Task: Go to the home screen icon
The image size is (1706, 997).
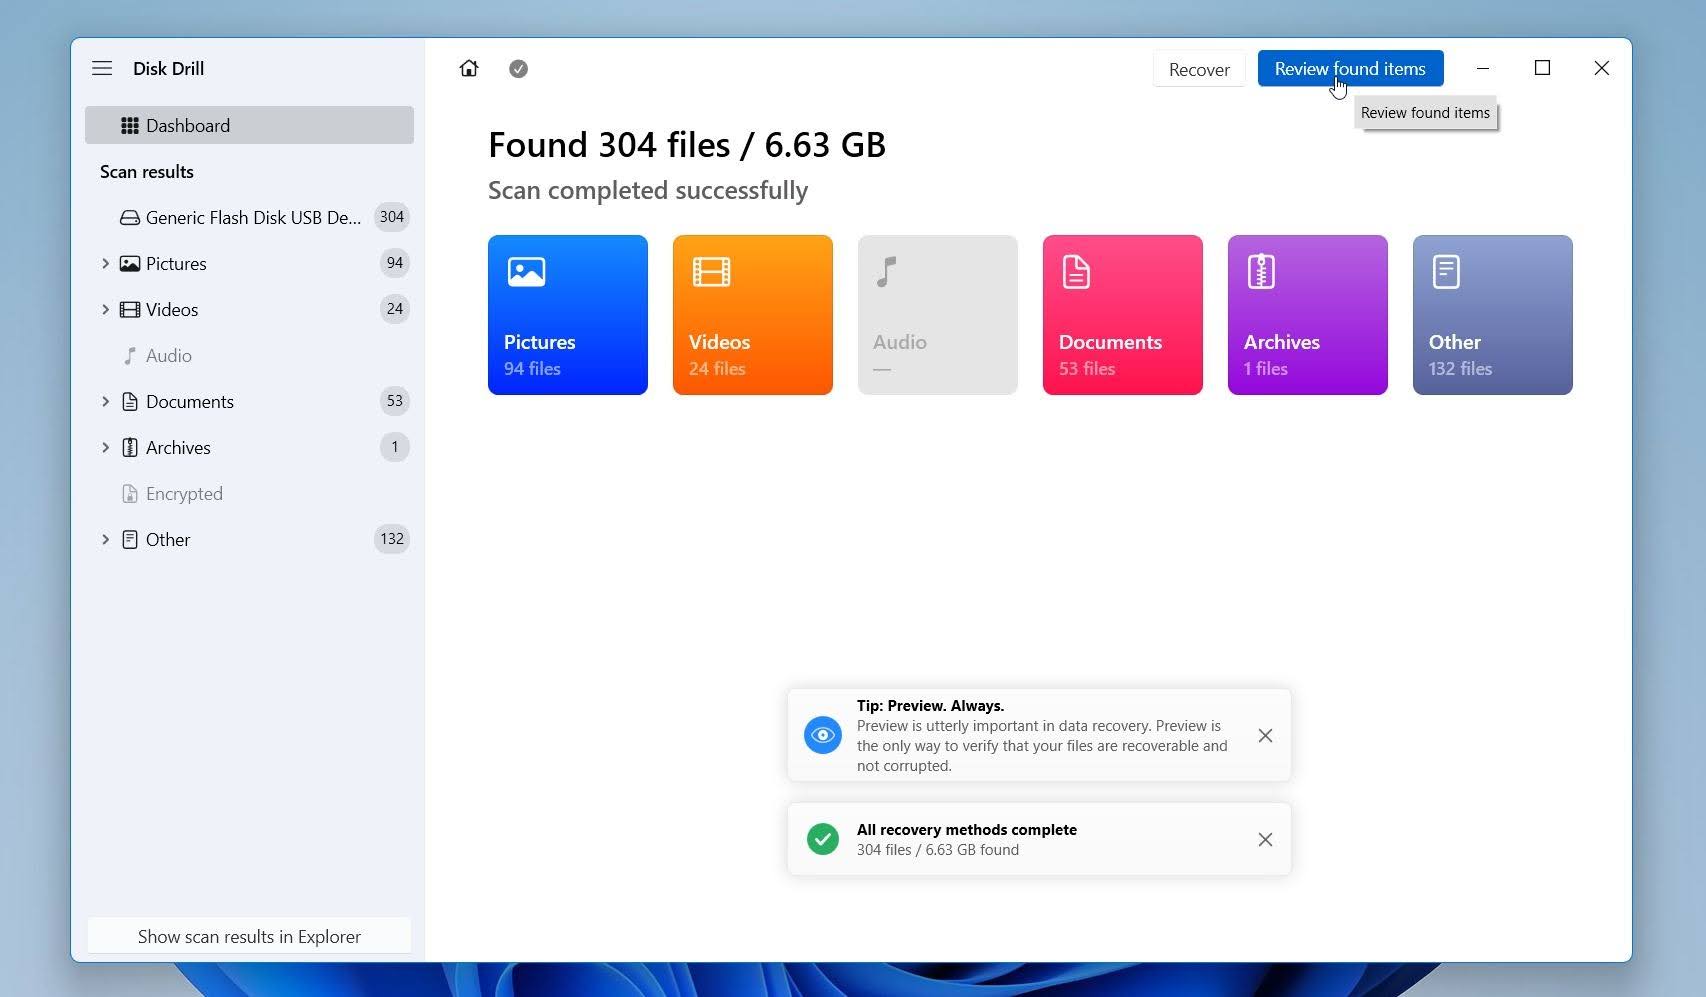Action: click(x=469, y=68)
